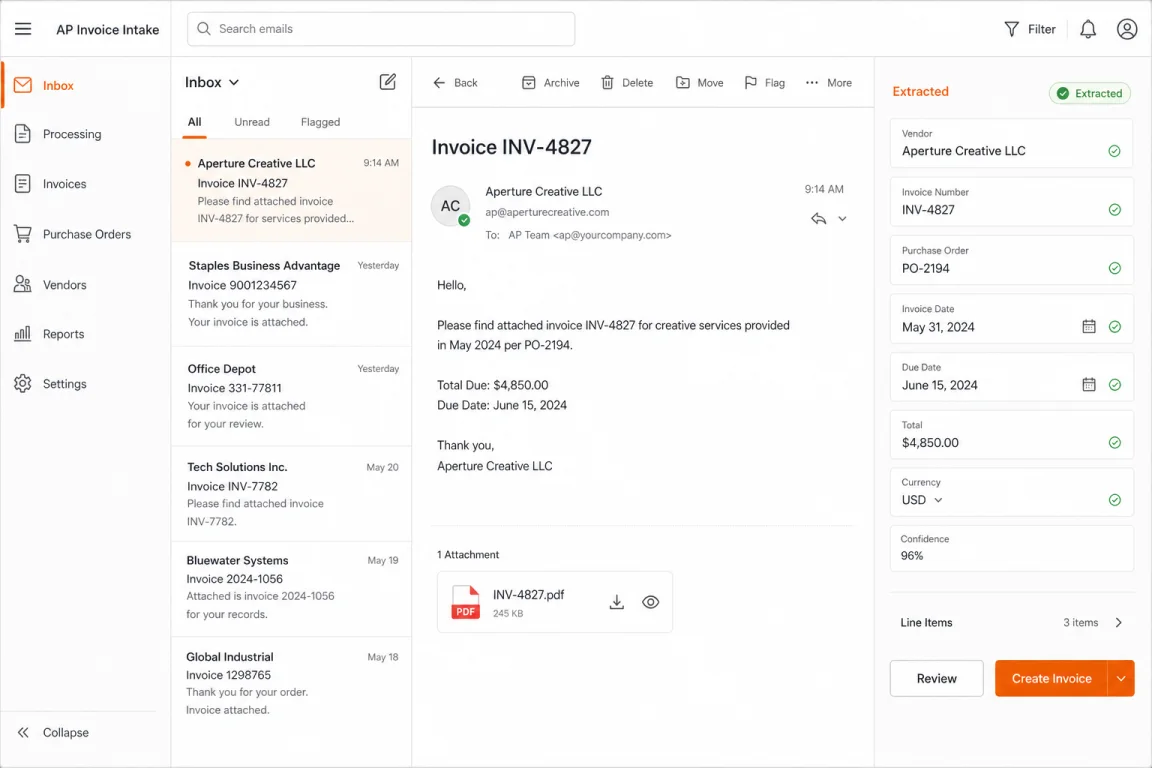Expand the Line Items section
This screenshot has width=1152, height=768.
tap(1011, 622)
